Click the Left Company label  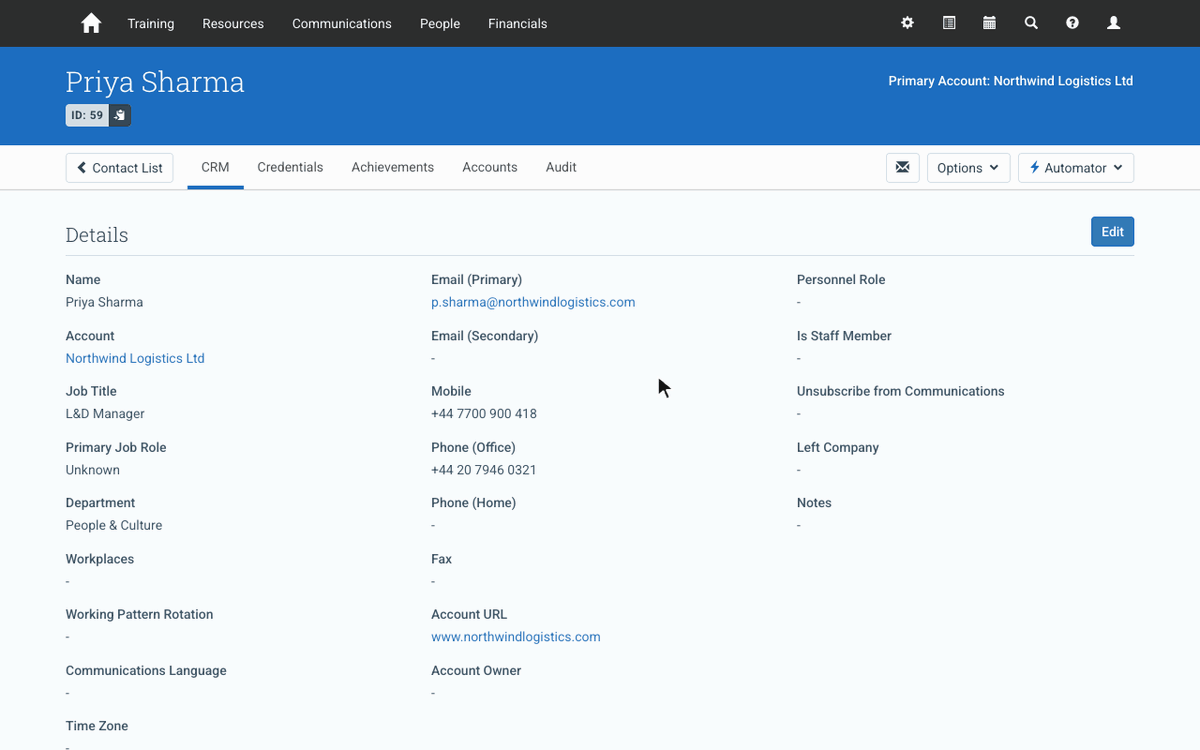pyautogui.click(x=838, y=447)
